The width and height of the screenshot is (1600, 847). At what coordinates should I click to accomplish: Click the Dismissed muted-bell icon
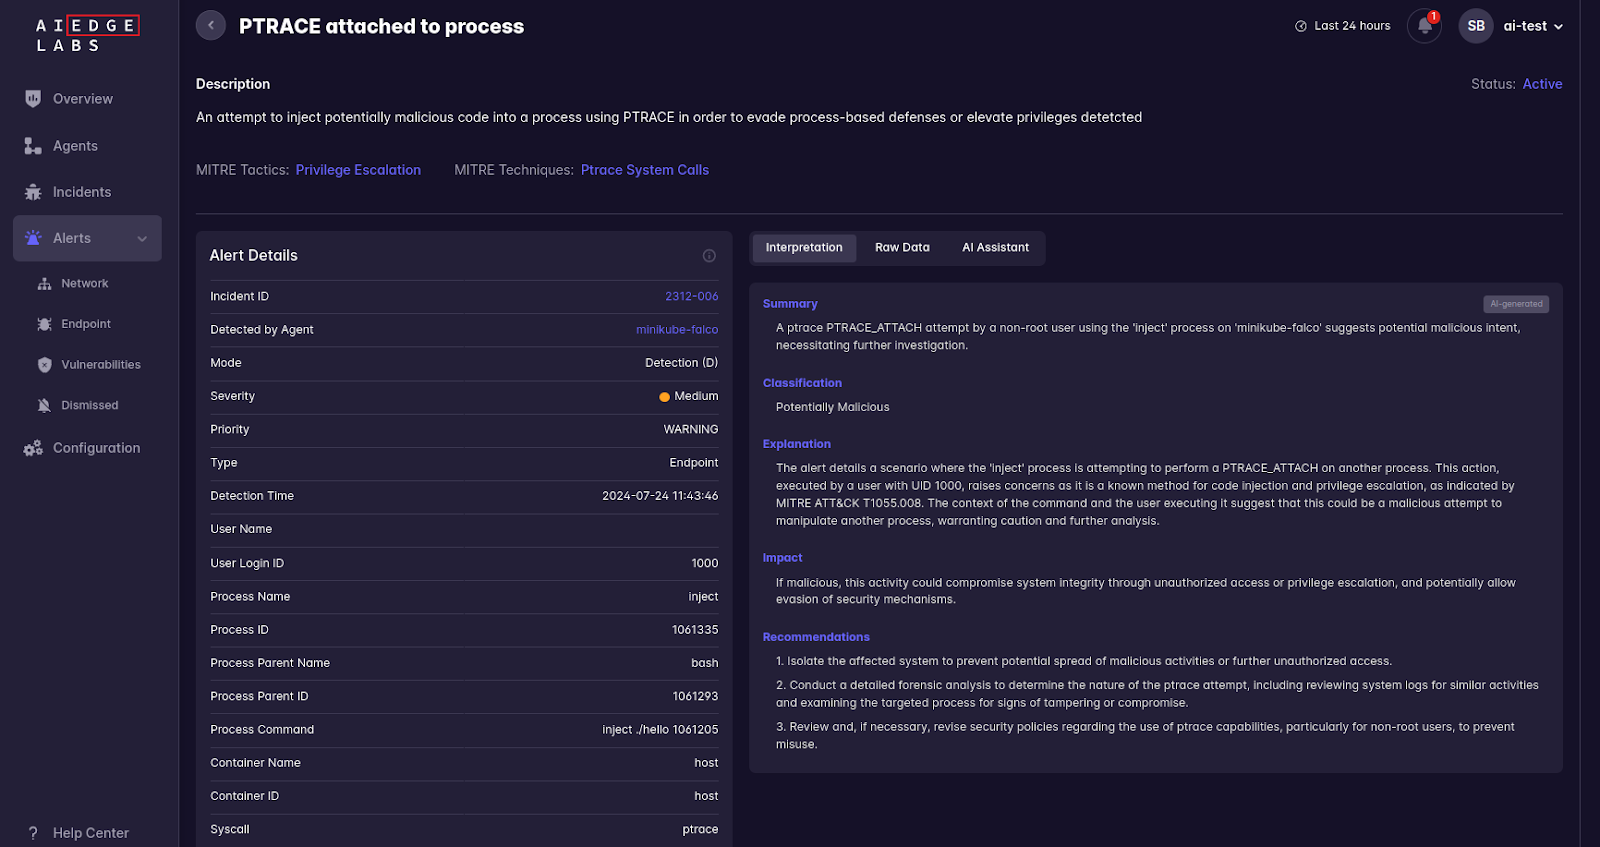44,405
